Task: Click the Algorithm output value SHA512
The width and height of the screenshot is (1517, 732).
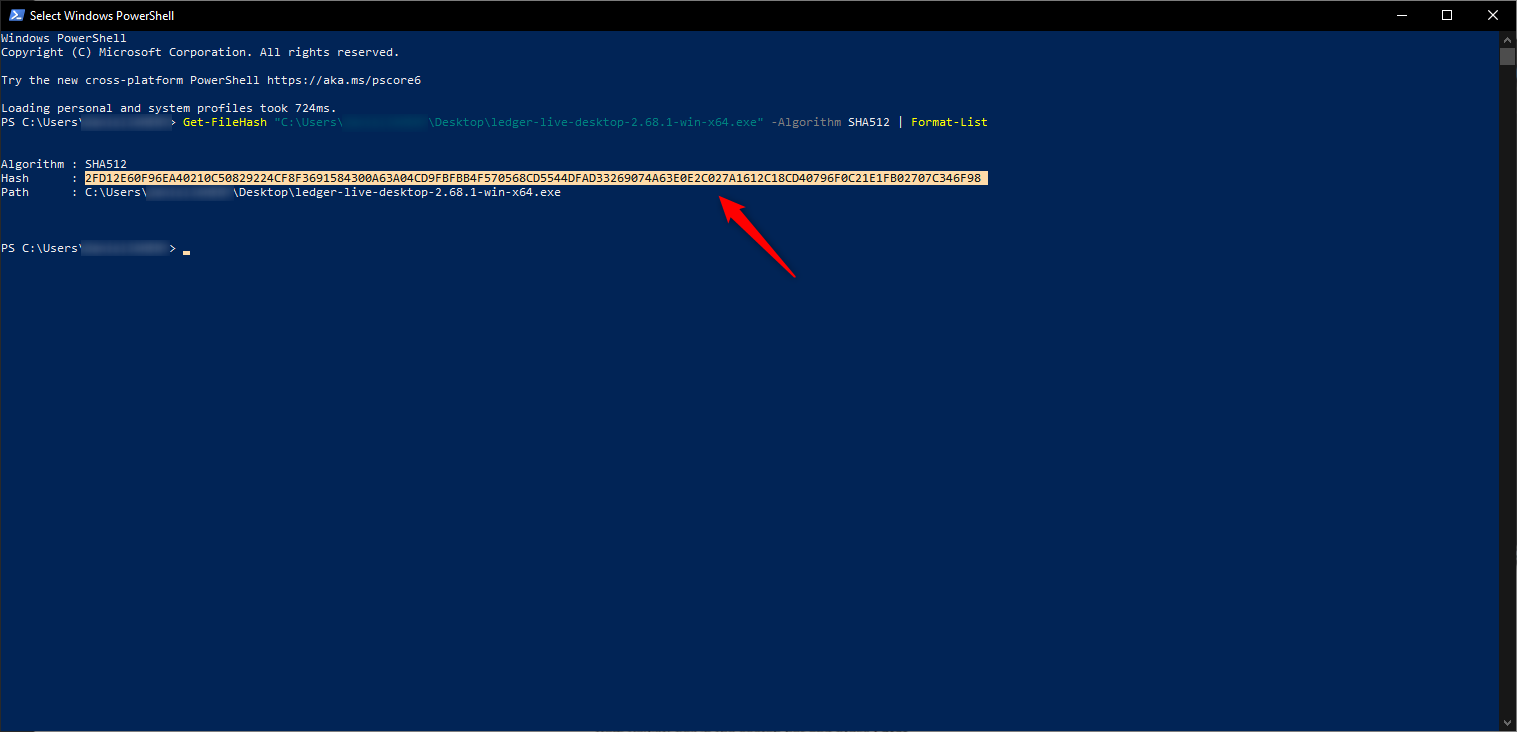Action: tap(105, 164)
